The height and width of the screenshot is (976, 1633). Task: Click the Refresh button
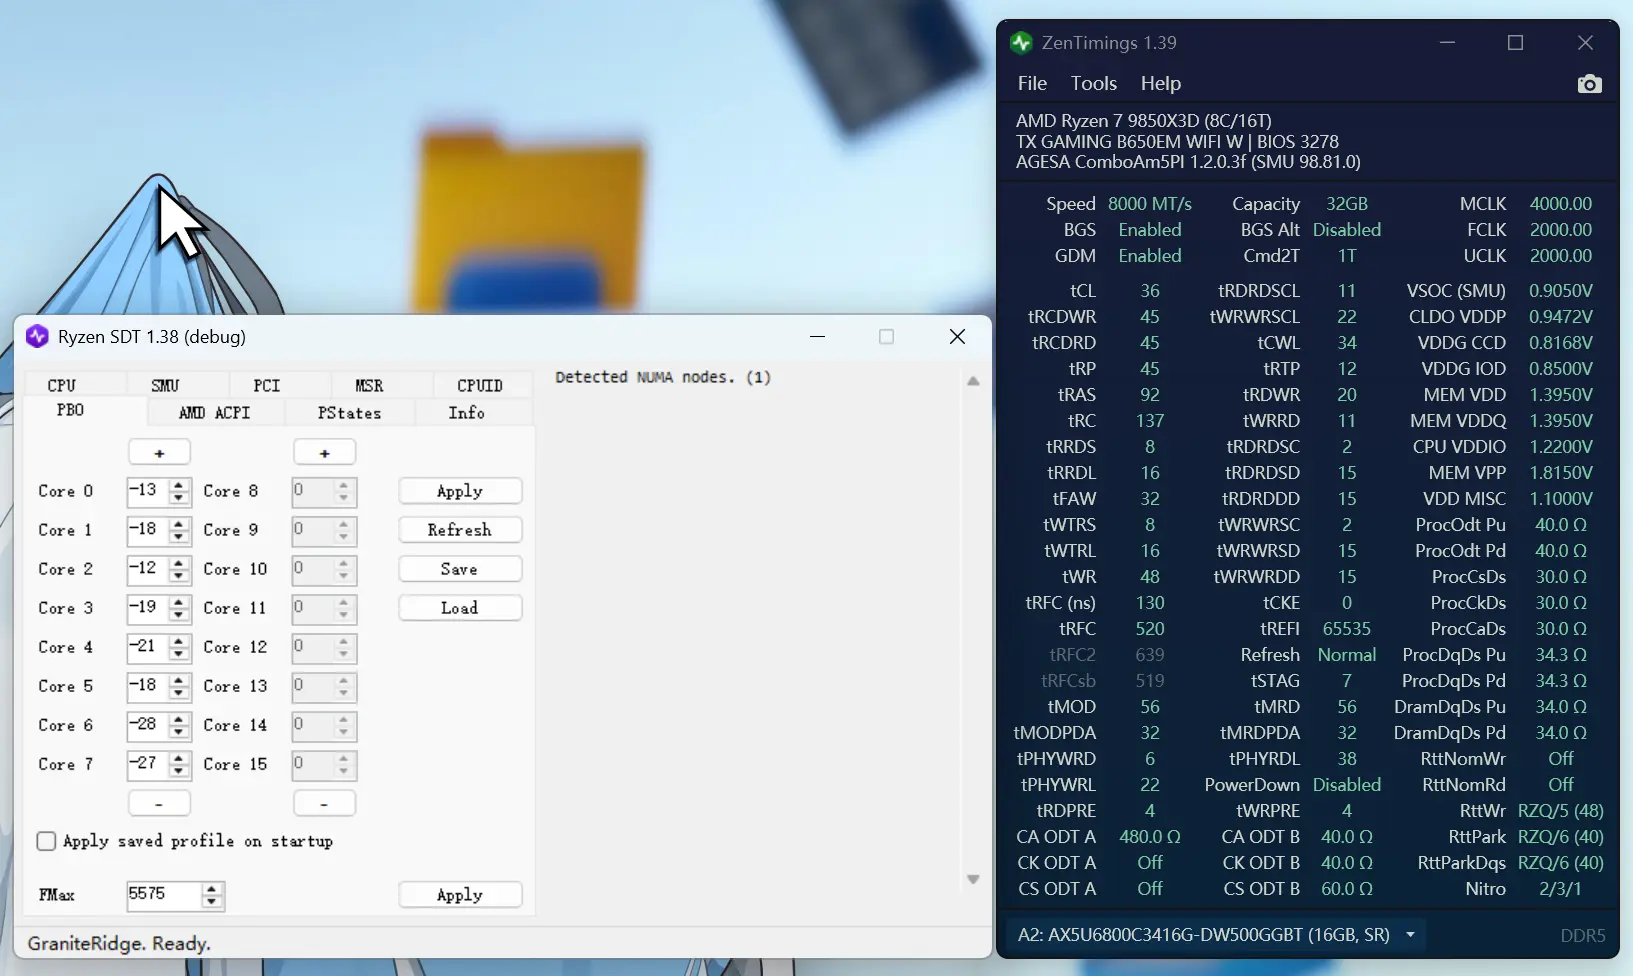coord(460,530)
